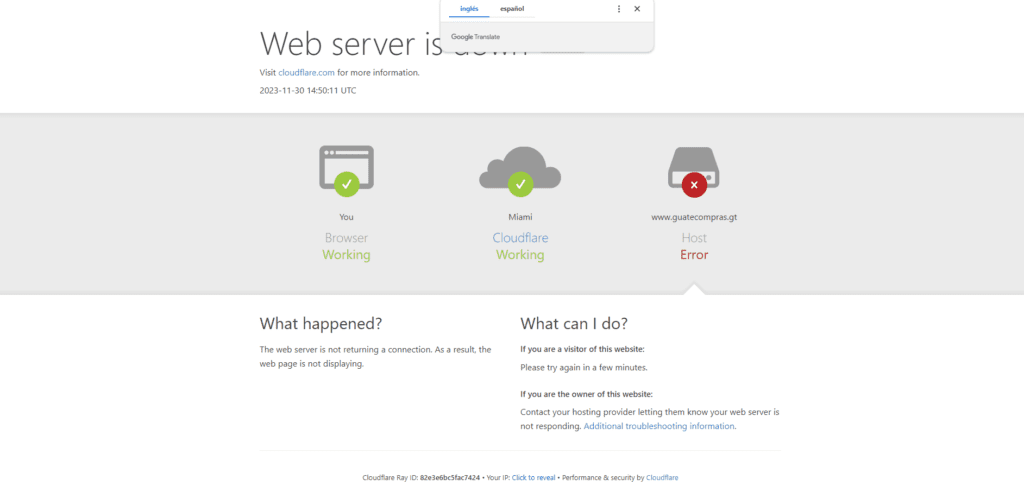
Task: Click the red X badge on the host icon
Action: click(x=694, y=184)
